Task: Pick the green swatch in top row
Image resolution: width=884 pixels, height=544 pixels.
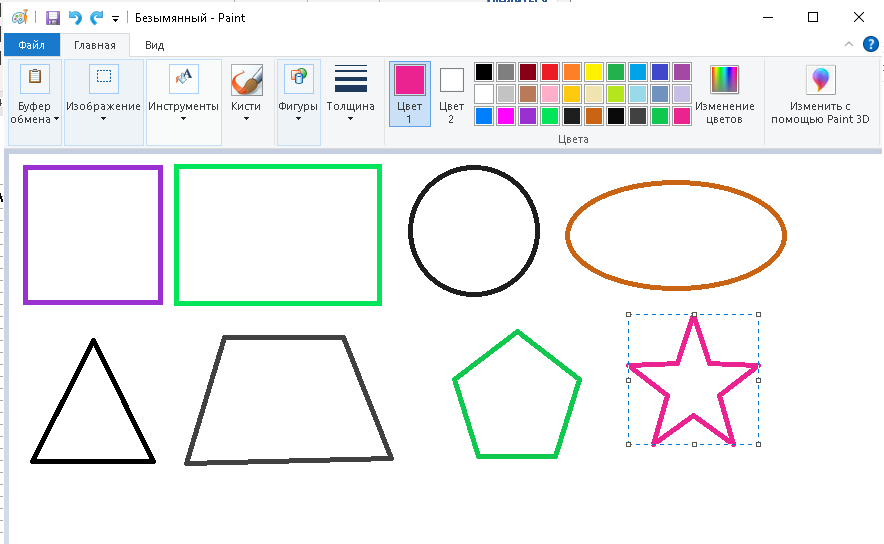Action: point(616,72)
